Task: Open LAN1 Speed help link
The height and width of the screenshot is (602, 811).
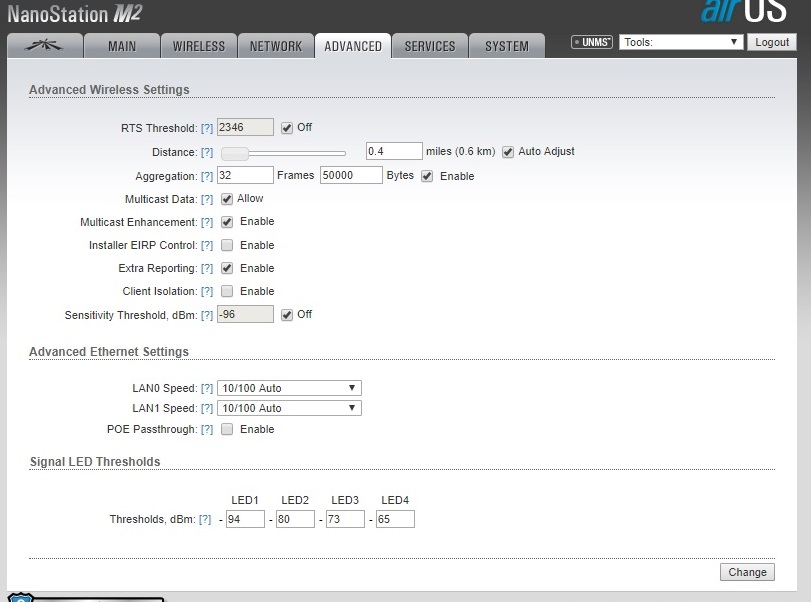Action: coord(207,409)
